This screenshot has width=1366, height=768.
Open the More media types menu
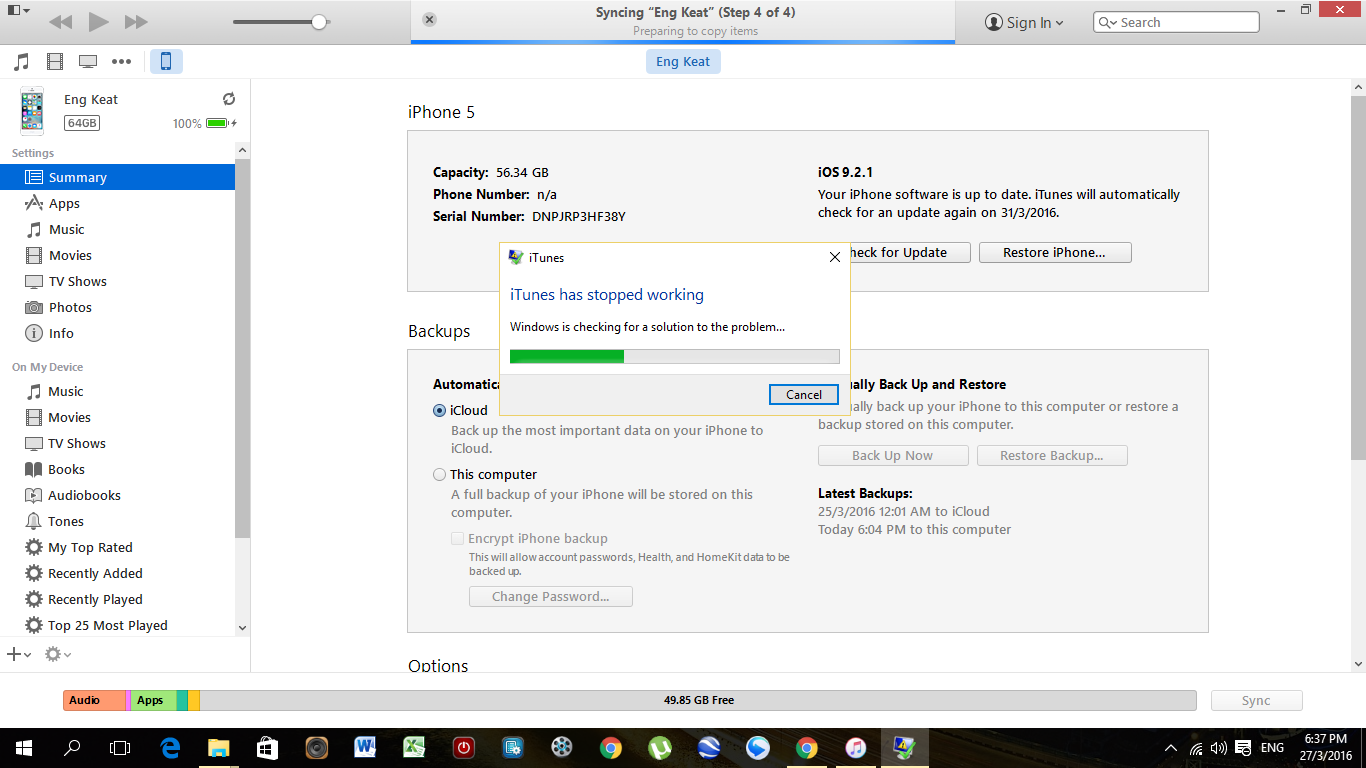click(x=122, y=62)
